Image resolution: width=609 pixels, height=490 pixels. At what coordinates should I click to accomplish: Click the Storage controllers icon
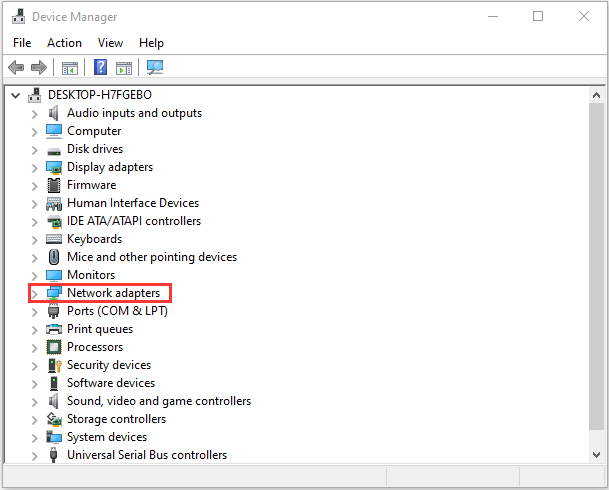pyautogui.click(x=54, y=419)
